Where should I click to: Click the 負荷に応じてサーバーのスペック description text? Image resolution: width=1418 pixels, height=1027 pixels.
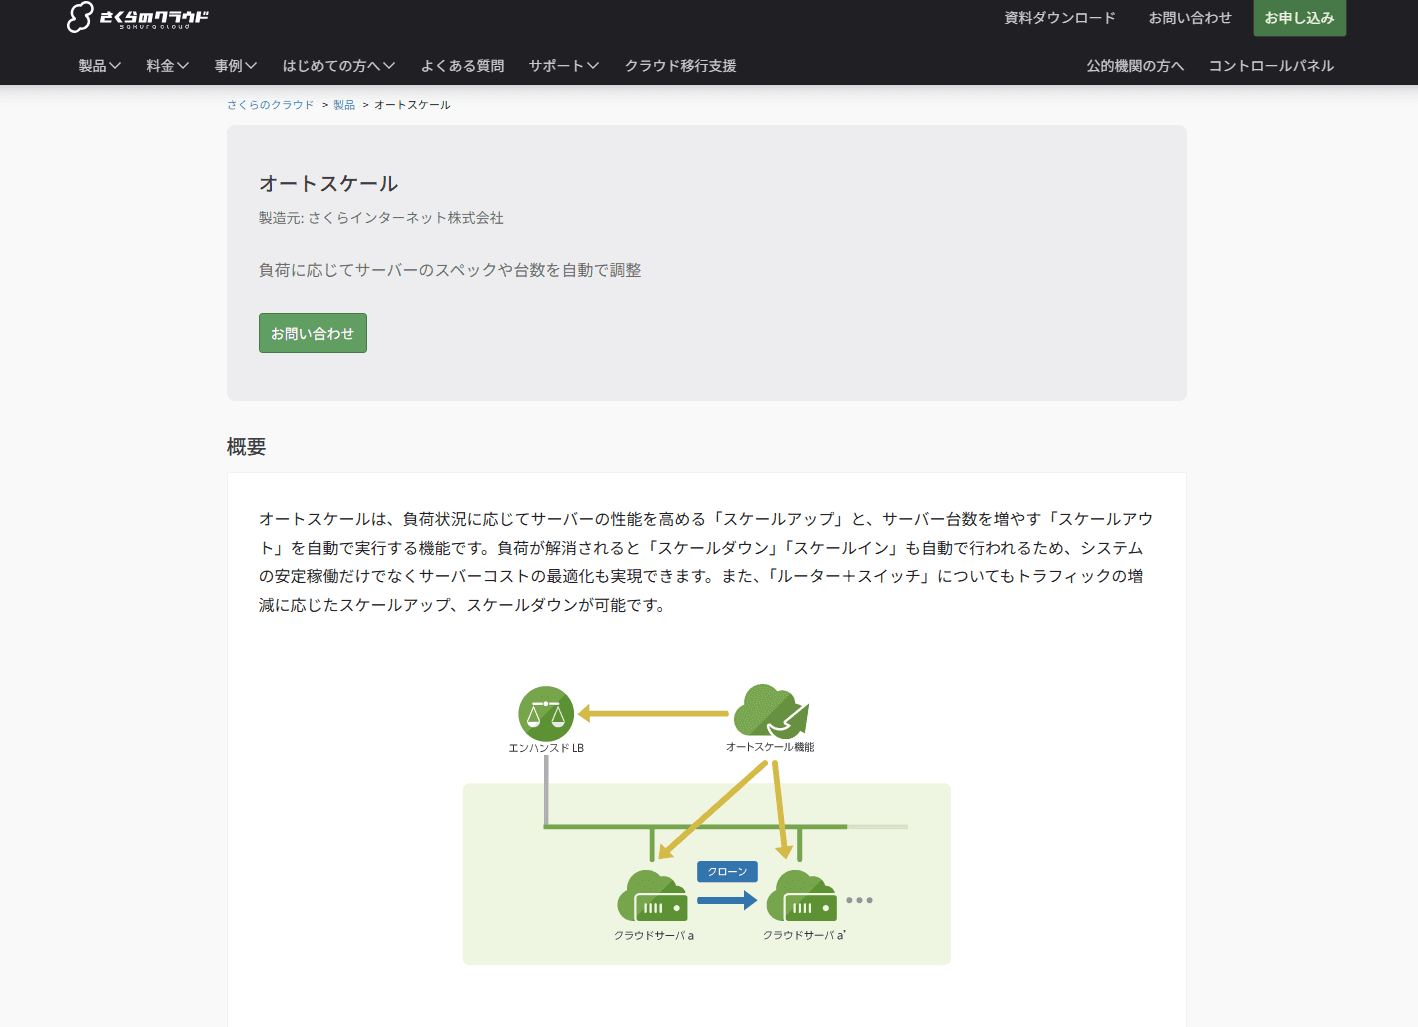[450, 270]
